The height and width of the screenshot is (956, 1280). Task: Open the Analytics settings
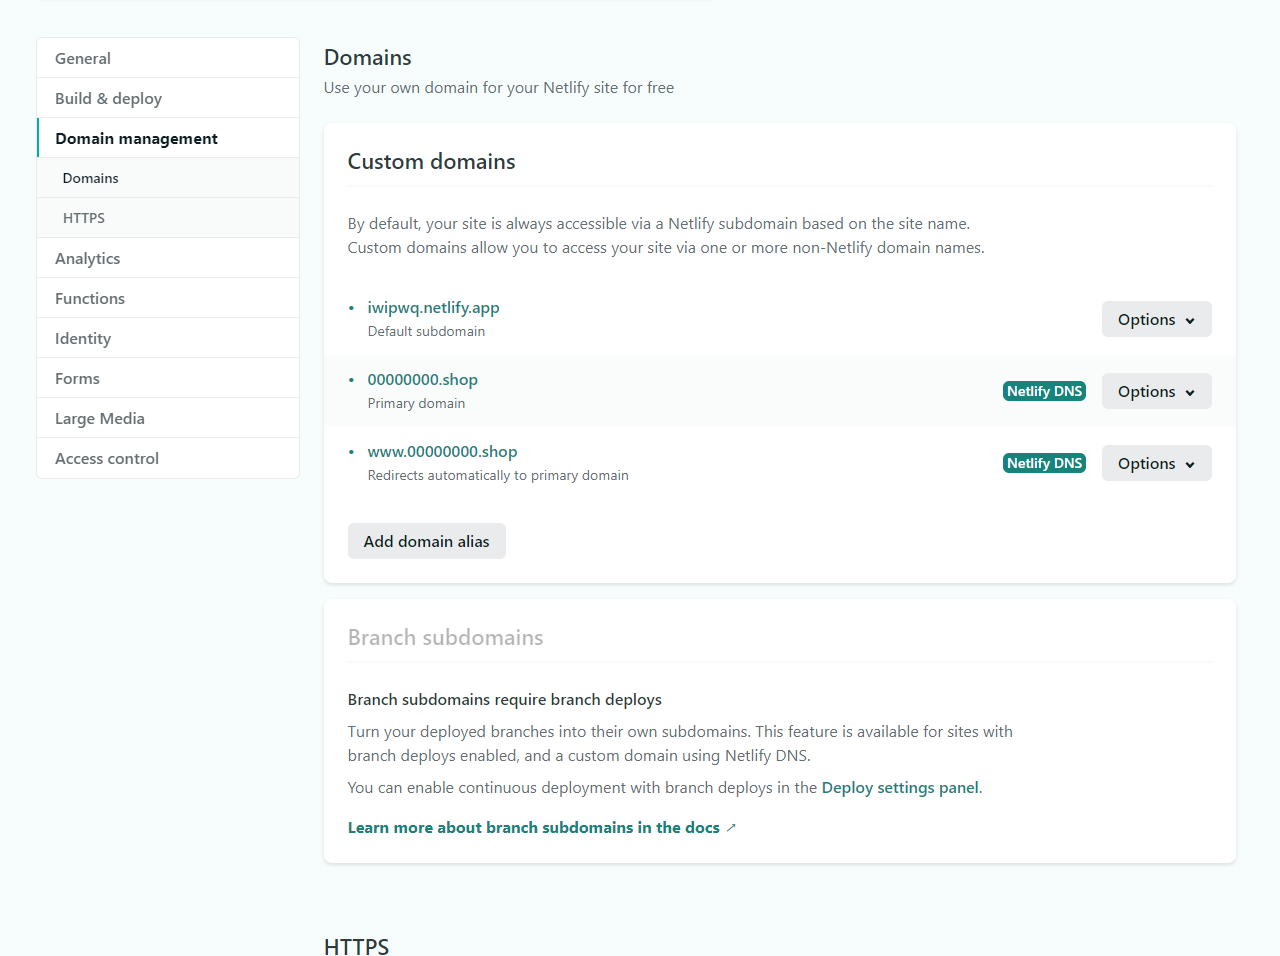coord(168,258)
